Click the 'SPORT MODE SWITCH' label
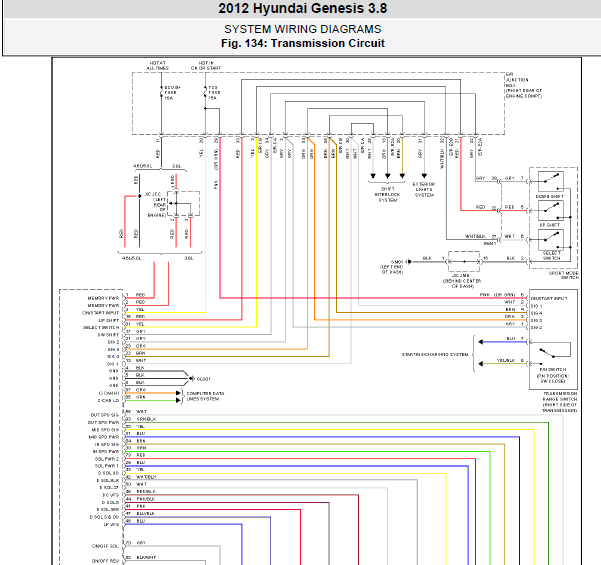 [x=563, y=275]
